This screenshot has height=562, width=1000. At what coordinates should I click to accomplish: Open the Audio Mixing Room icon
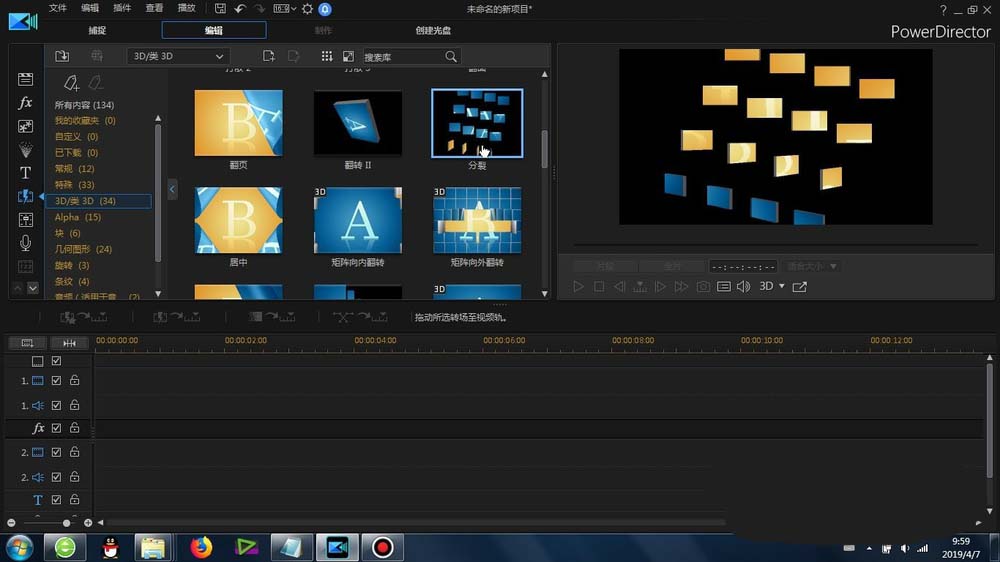pyautogui.click(x=26, y=220)
